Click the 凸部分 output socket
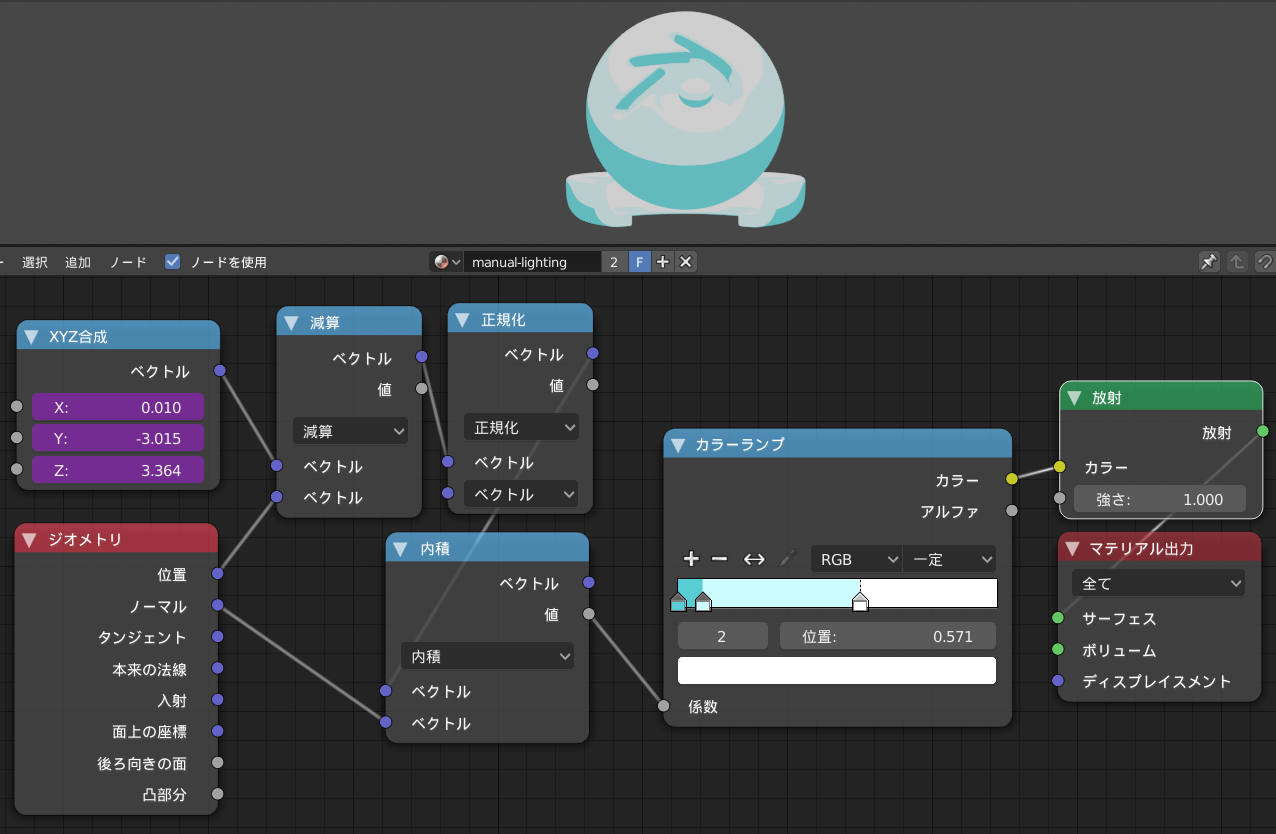The image size is (1276, 834). [x=217, y=795]
